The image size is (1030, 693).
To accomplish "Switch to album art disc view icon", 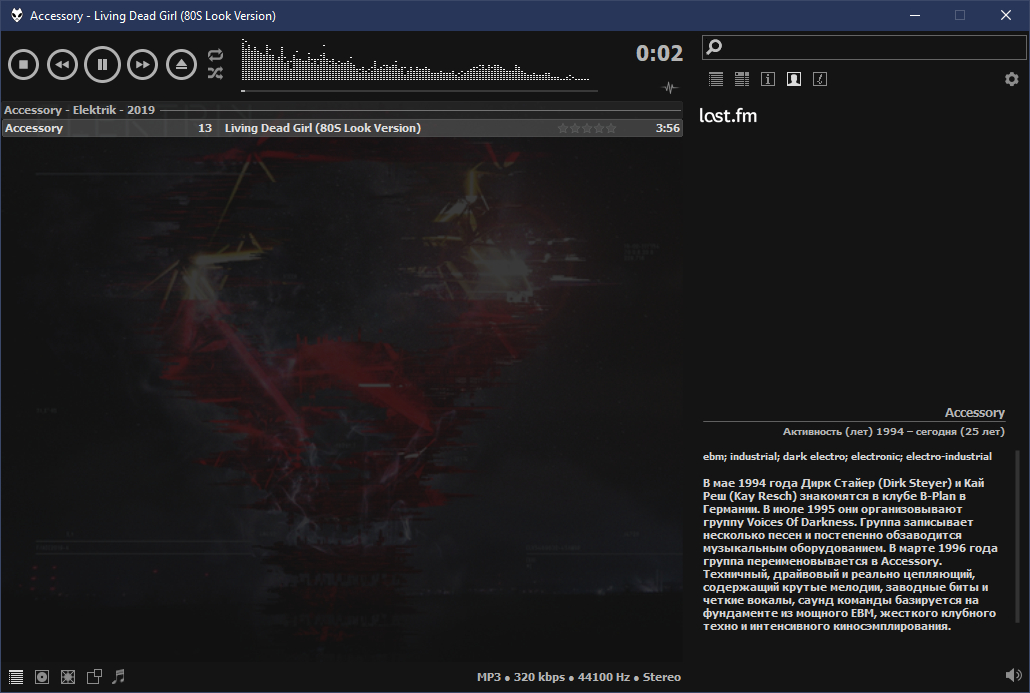I will [x=42, y=677].
